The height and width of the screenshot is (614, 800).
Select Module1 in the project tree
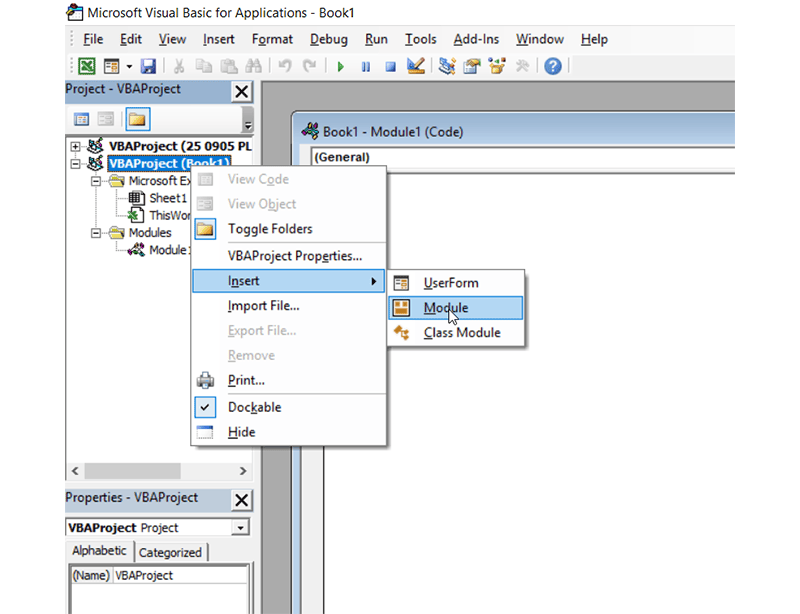(169, 250)
